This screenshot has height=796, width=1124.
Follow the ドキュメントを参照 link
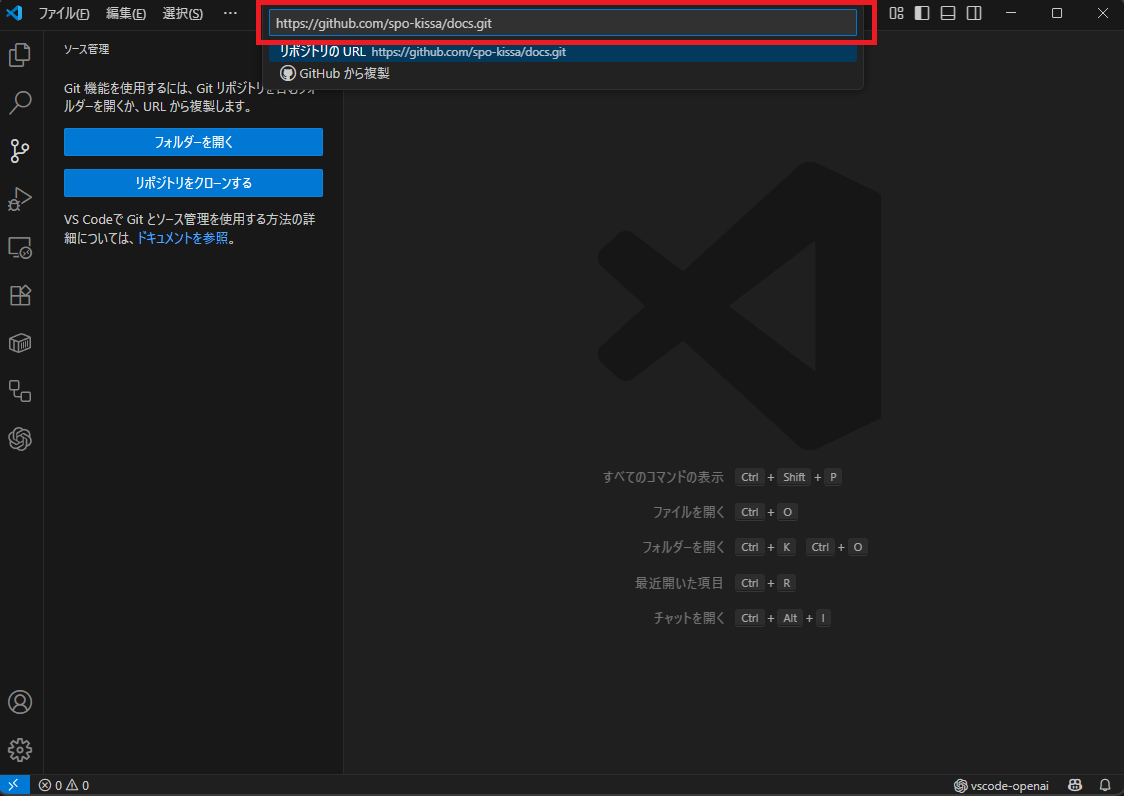182,238
